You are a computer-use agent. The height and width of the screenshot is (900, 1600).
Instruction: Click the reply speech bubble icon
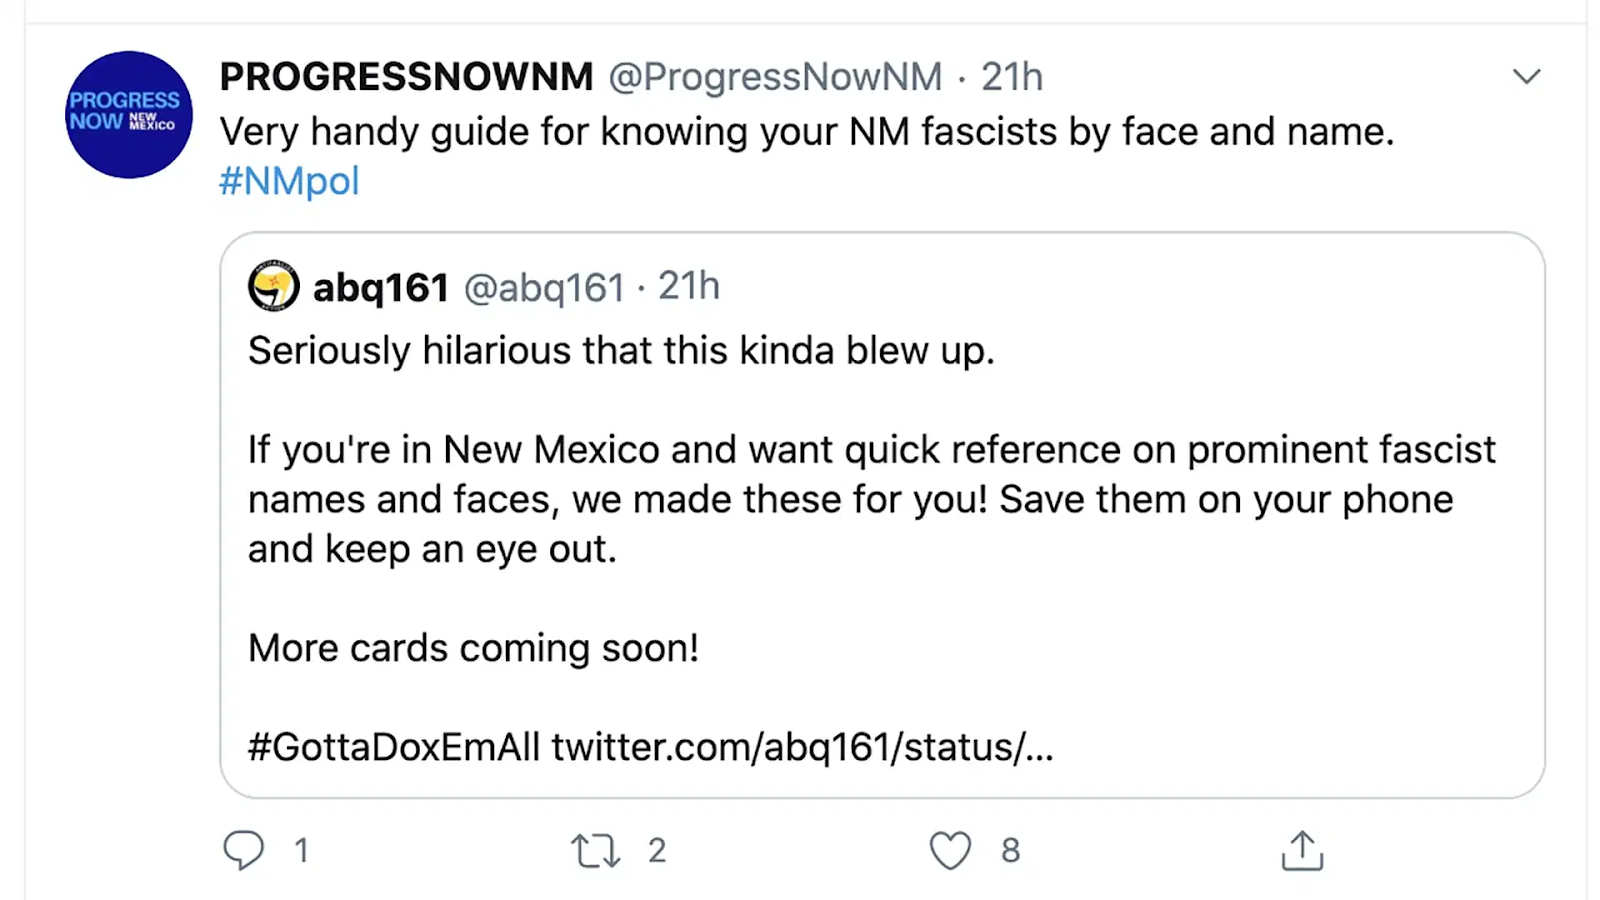(243, 850)
